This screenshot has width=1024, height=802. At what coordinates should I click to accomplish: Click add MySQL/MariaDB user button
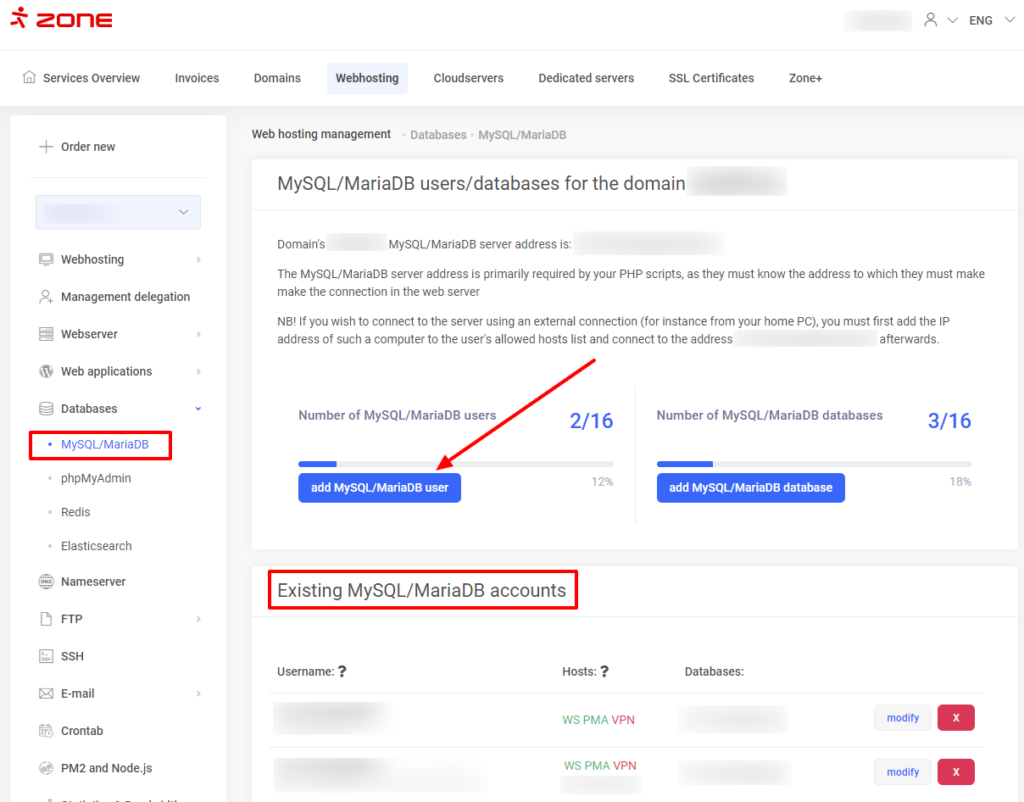tap(379, 488)
